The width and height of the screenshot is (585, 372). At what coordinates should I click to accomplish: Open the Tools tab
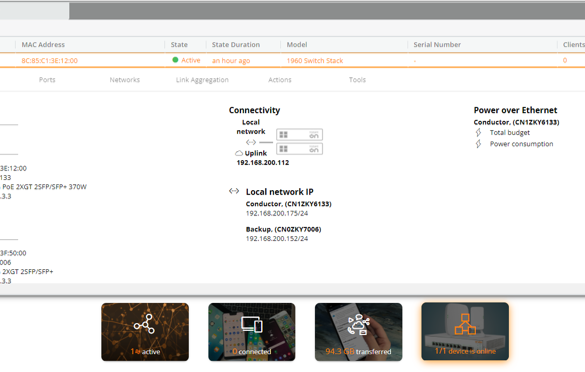point(357,79)
